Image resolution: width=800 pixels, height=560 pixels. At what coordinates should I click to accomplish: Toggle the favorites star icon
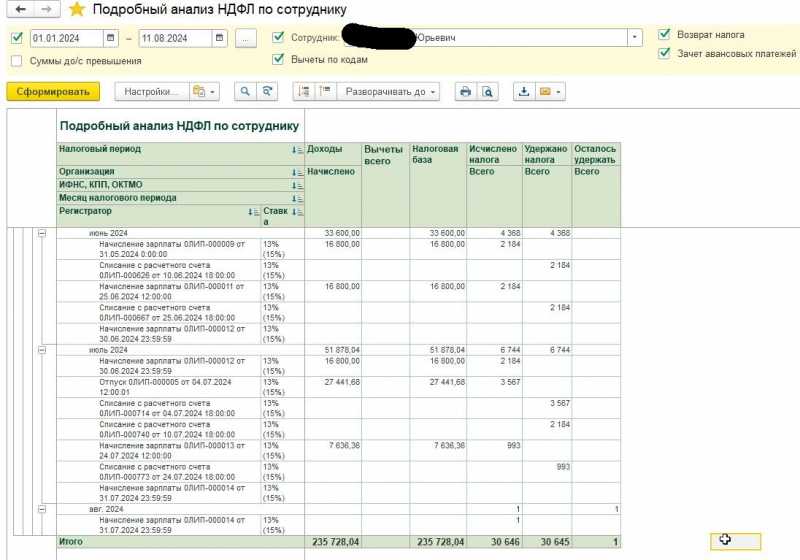point(77,9)
